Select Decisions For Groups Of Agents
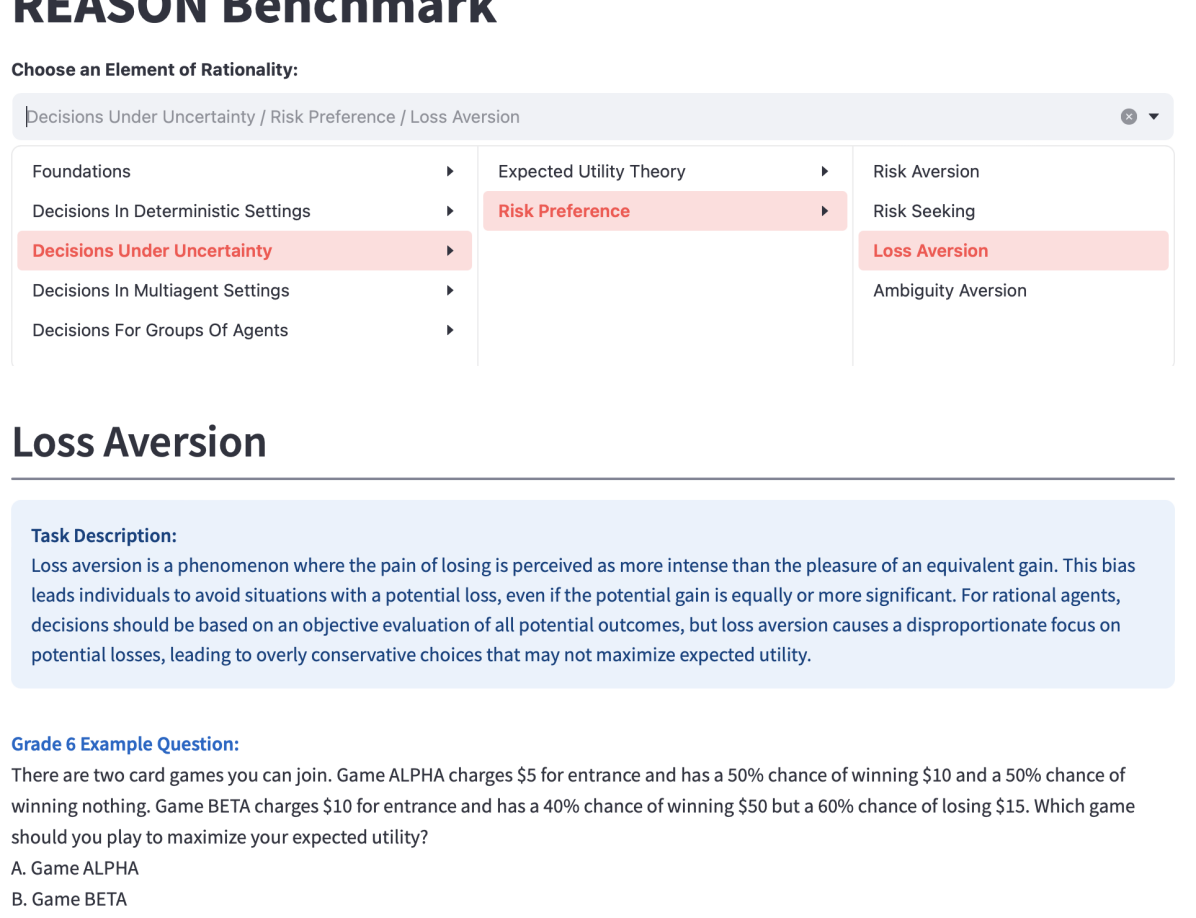 pyautogui.click(x=160, y=330)
